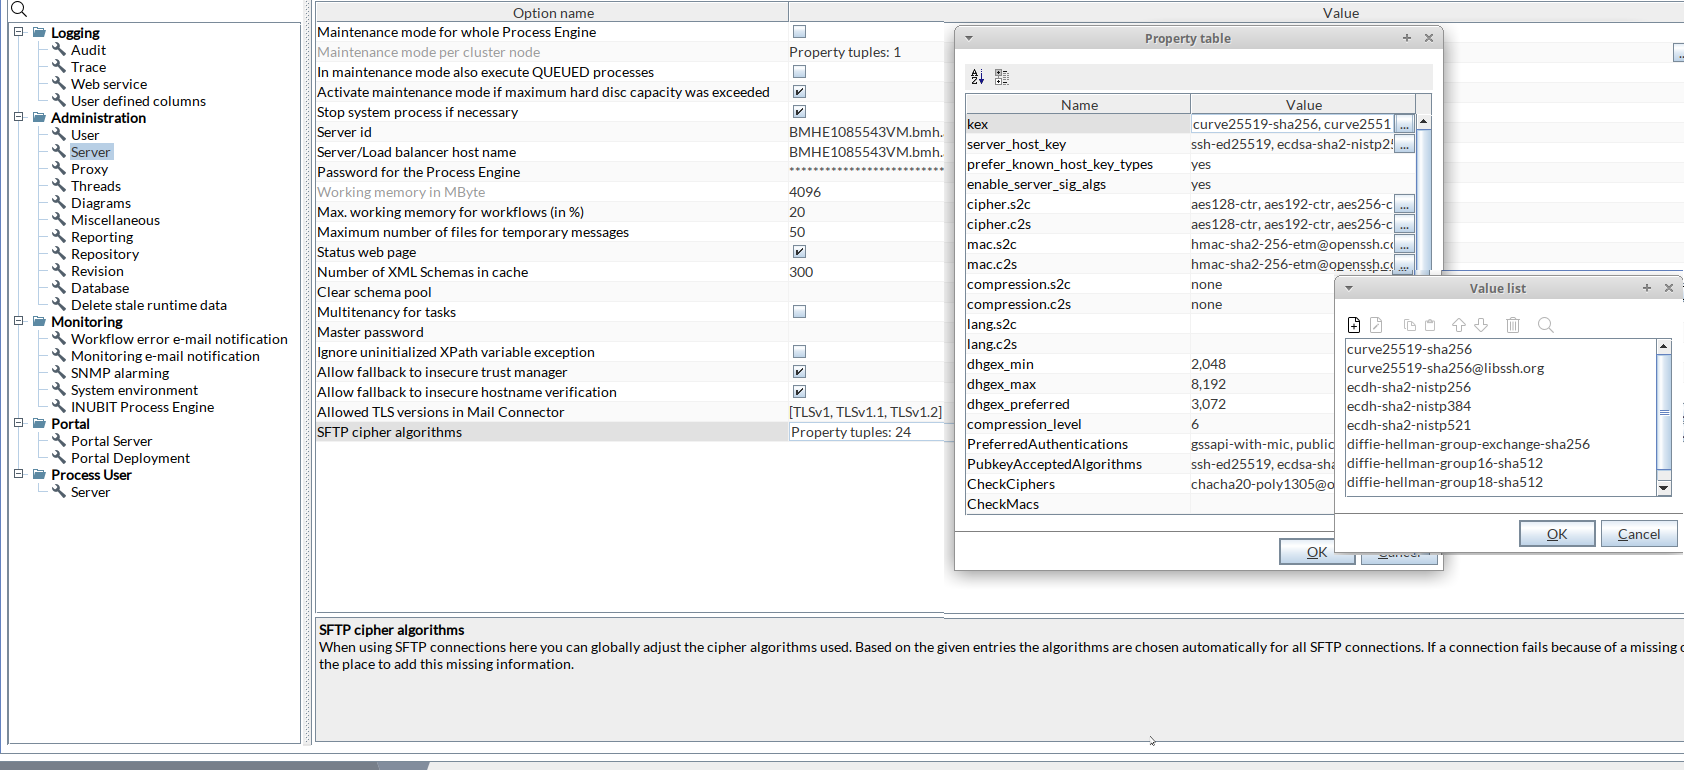Toggle the Status web page checkbox
This screenshot has width=1684, height=770.
[799, 252]
